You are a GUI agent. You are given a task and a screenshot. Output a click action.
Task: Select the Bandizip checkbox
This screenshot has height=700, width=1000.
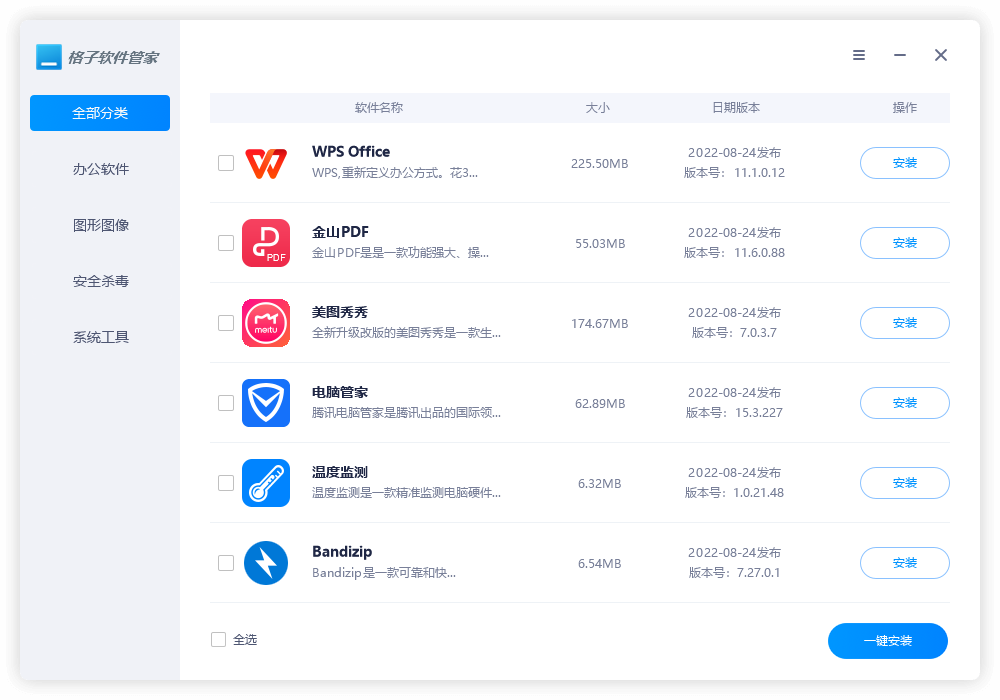pyautogui.click(x=226, y=563)
